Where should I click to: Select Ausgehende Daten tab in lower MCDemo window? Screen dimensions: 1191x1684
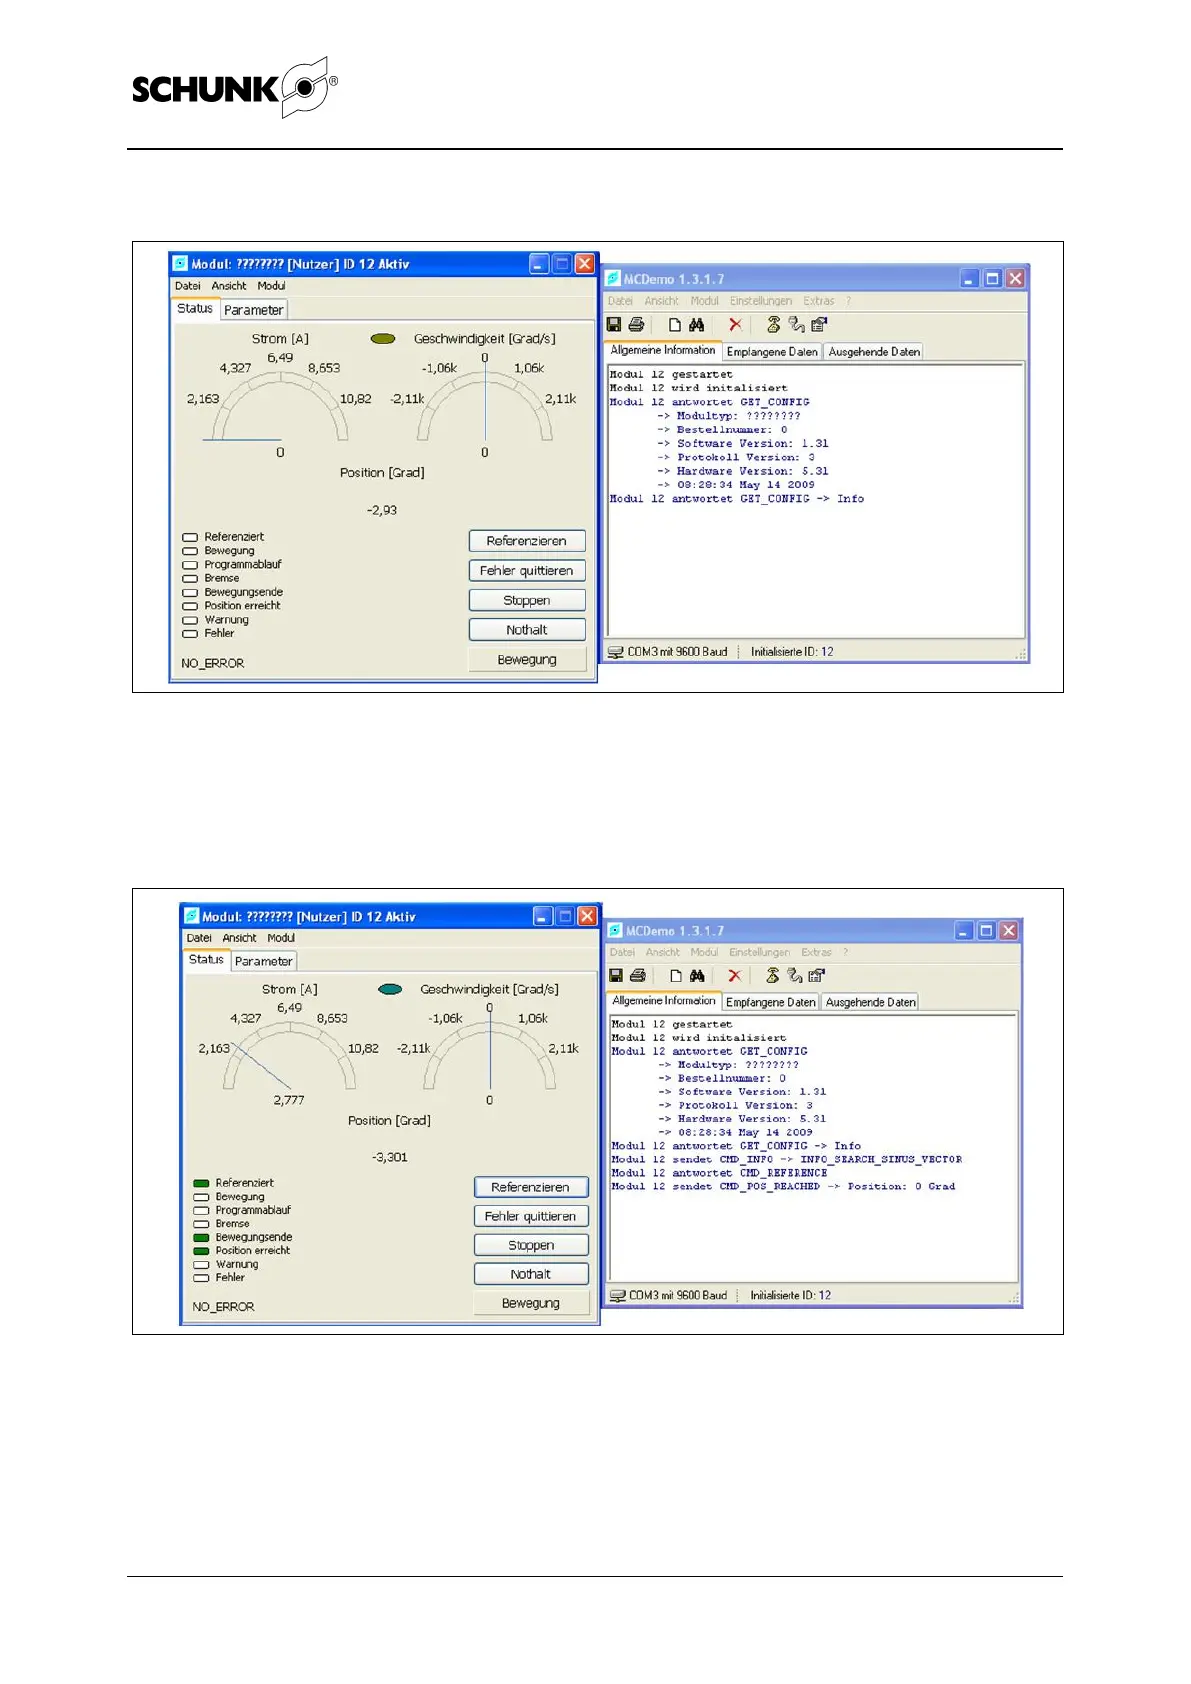point(870,1002)
